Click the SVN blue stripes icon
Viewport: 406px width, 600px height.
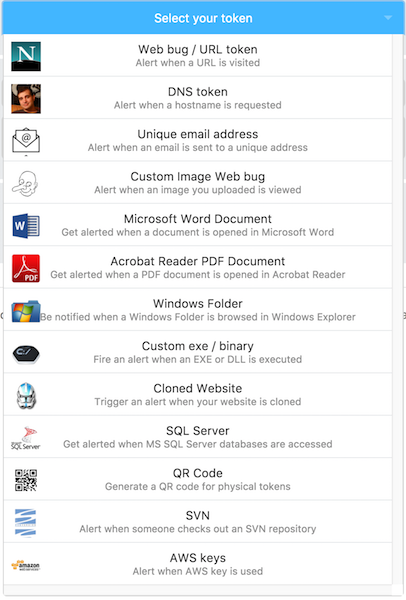pos(25,523)
